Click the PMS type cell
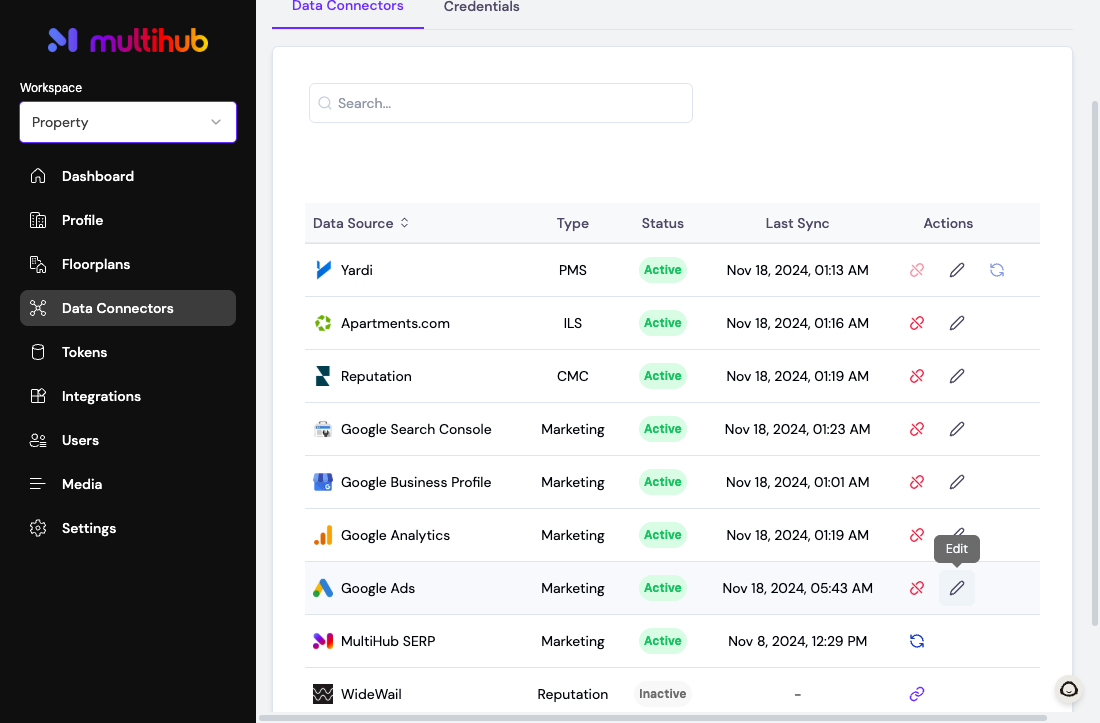 point(572,270)
